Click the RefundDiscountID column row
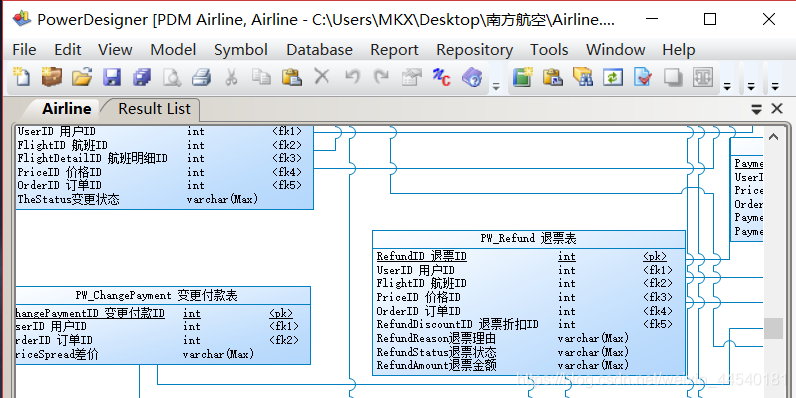796x398 pixels. [x=528, y=324]
